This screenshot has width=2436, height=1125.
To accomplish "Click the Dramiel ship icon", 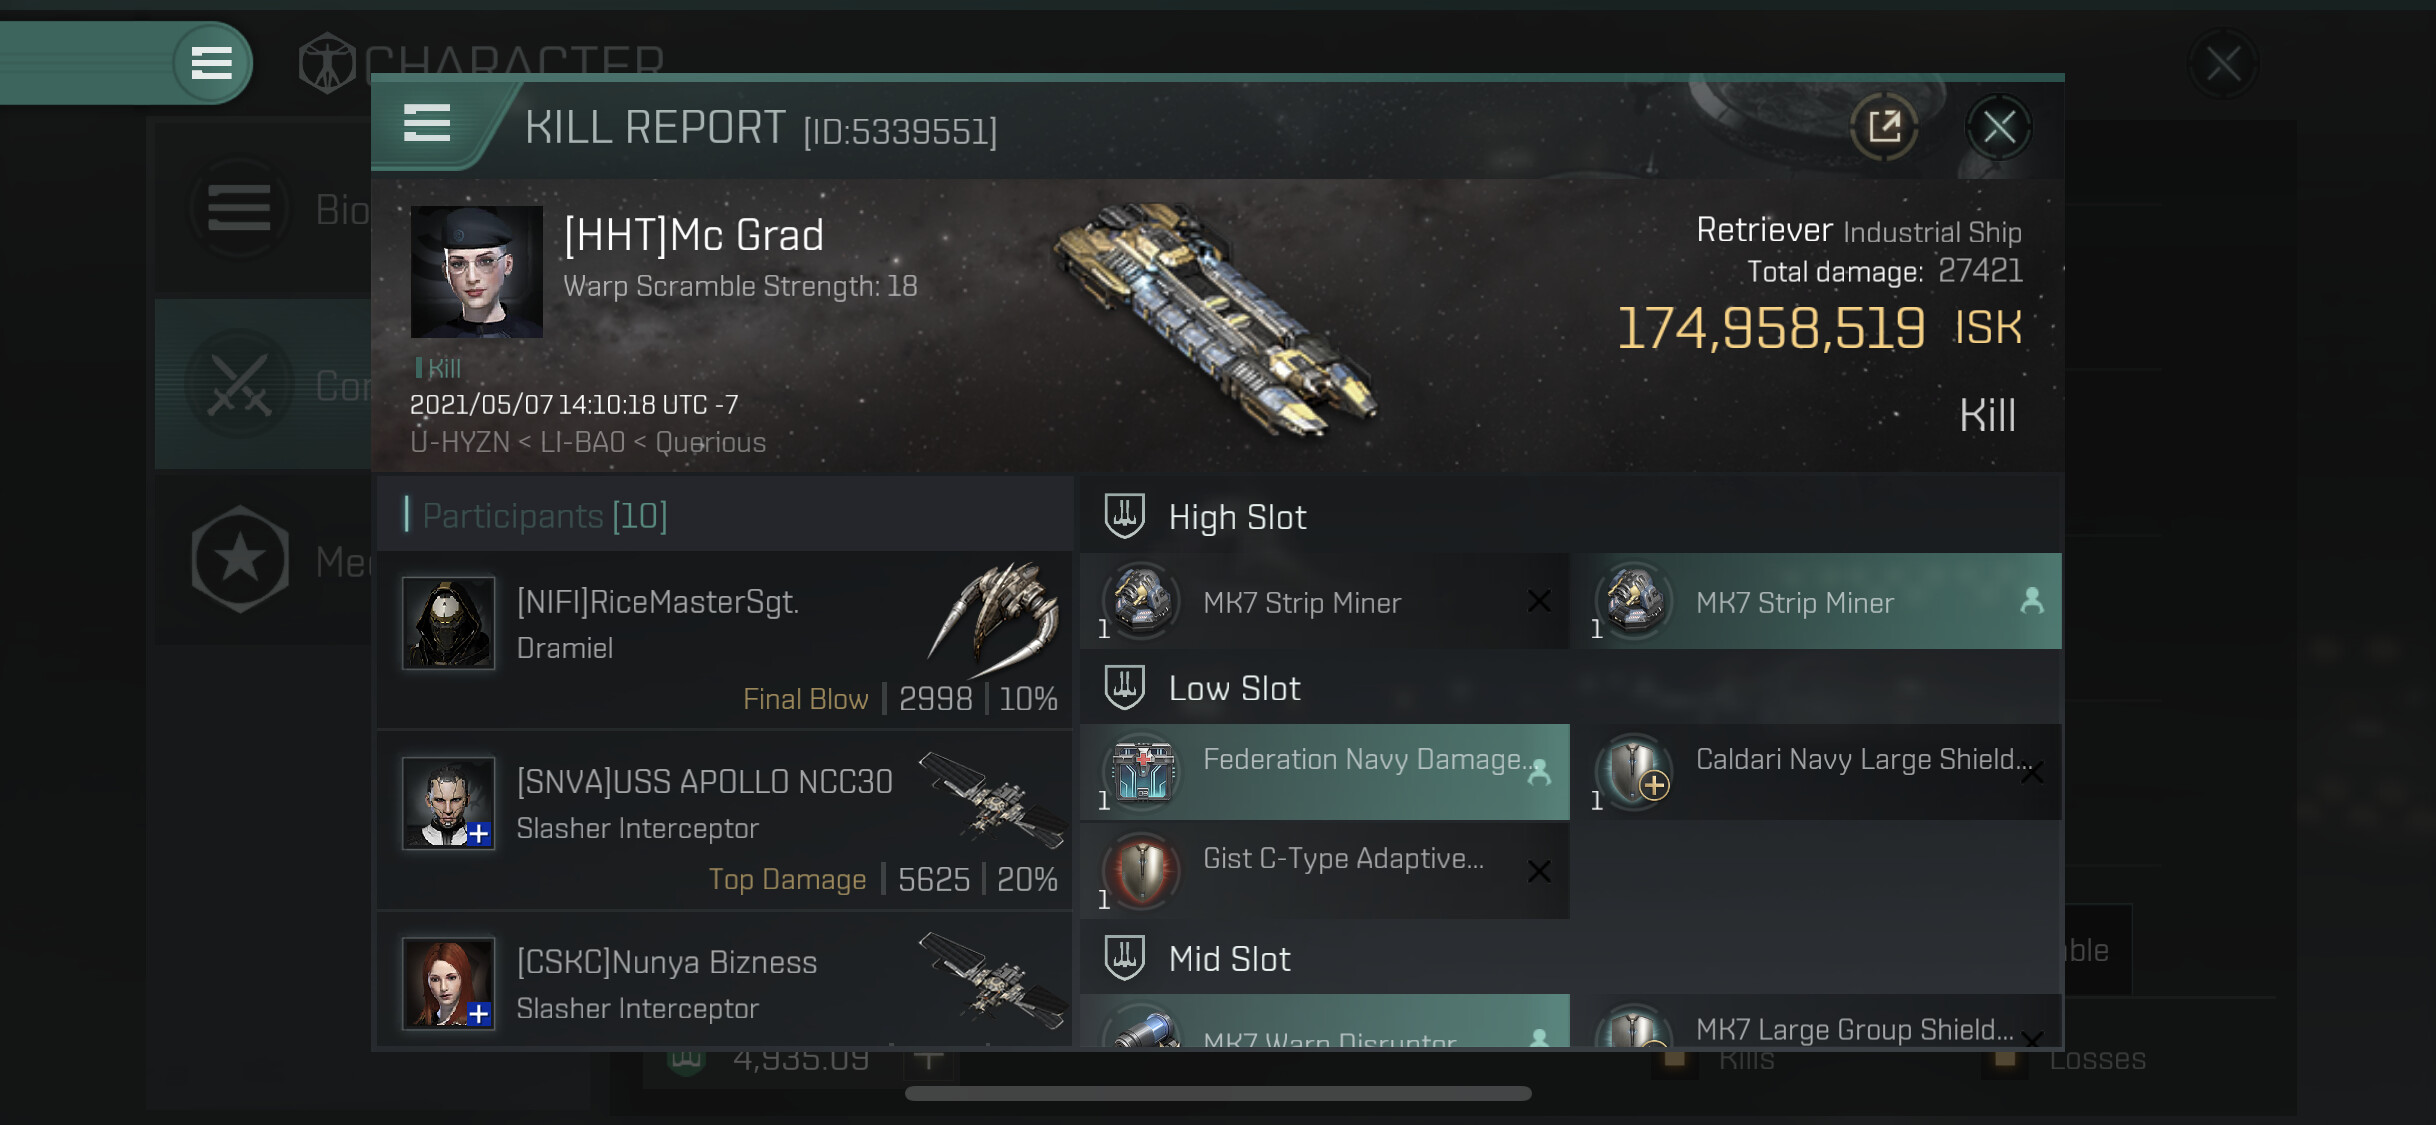I will pyautogui.click(x=996, y=620).
